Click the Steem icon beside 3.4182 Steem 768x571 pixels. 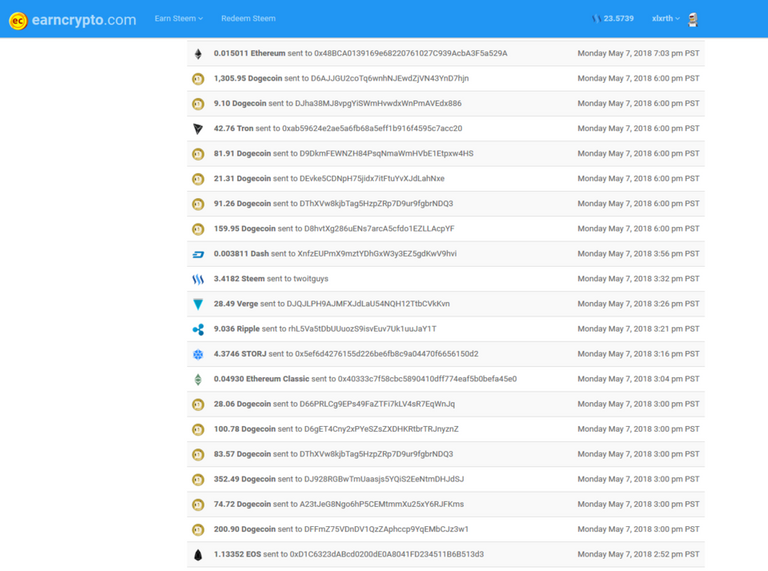click(x=198, y=279)
